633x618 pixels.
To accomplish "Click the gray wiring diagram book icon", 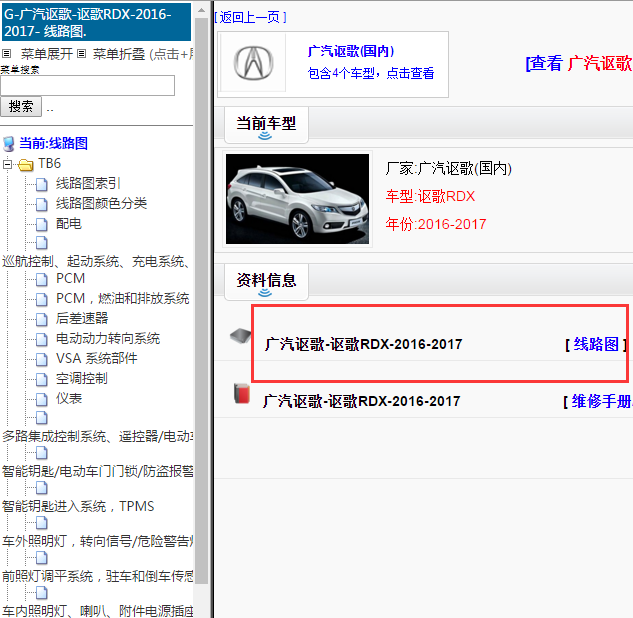I will tap(241, 335).
